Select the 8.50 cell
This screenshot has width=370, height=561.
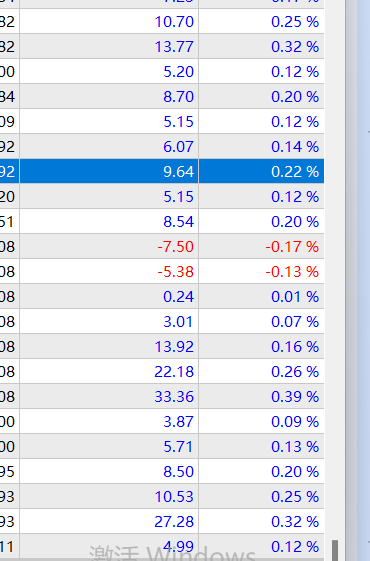coord(178,472)
